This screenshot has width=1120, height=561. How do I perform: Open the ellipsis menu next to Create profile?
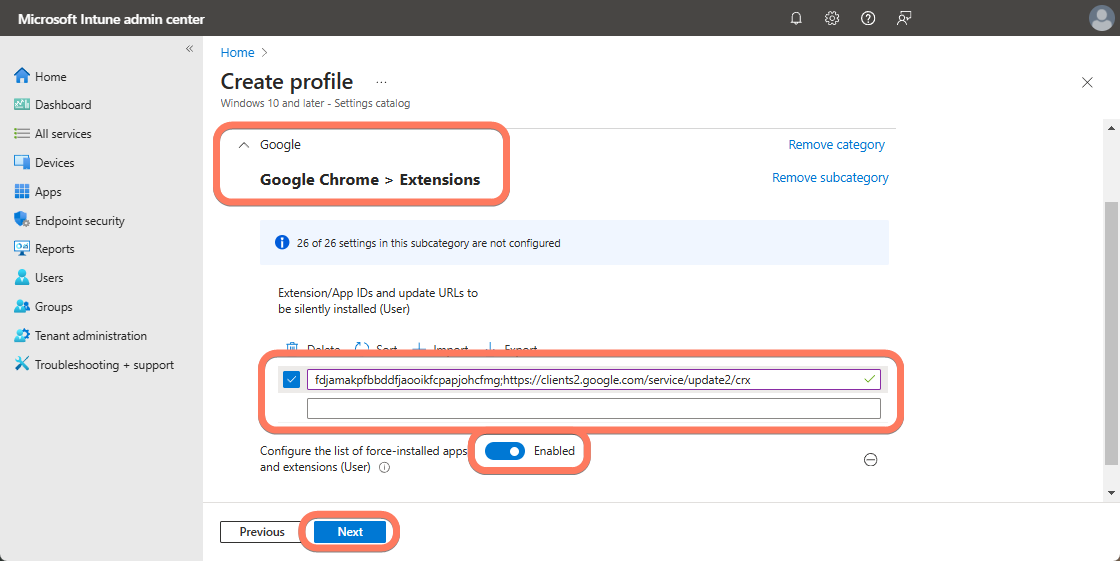click(381, 82)
